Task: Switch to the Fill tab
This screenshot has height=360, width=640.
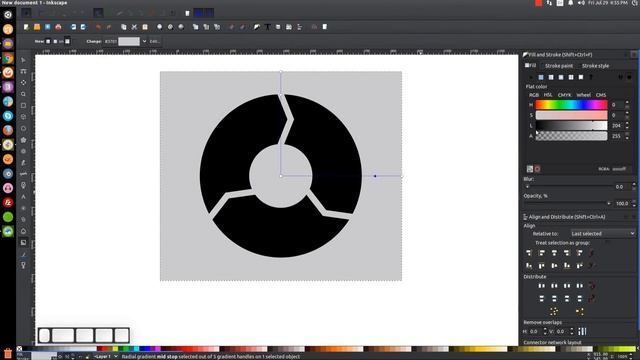Action: pyautogui.click(x=531, y=65)
